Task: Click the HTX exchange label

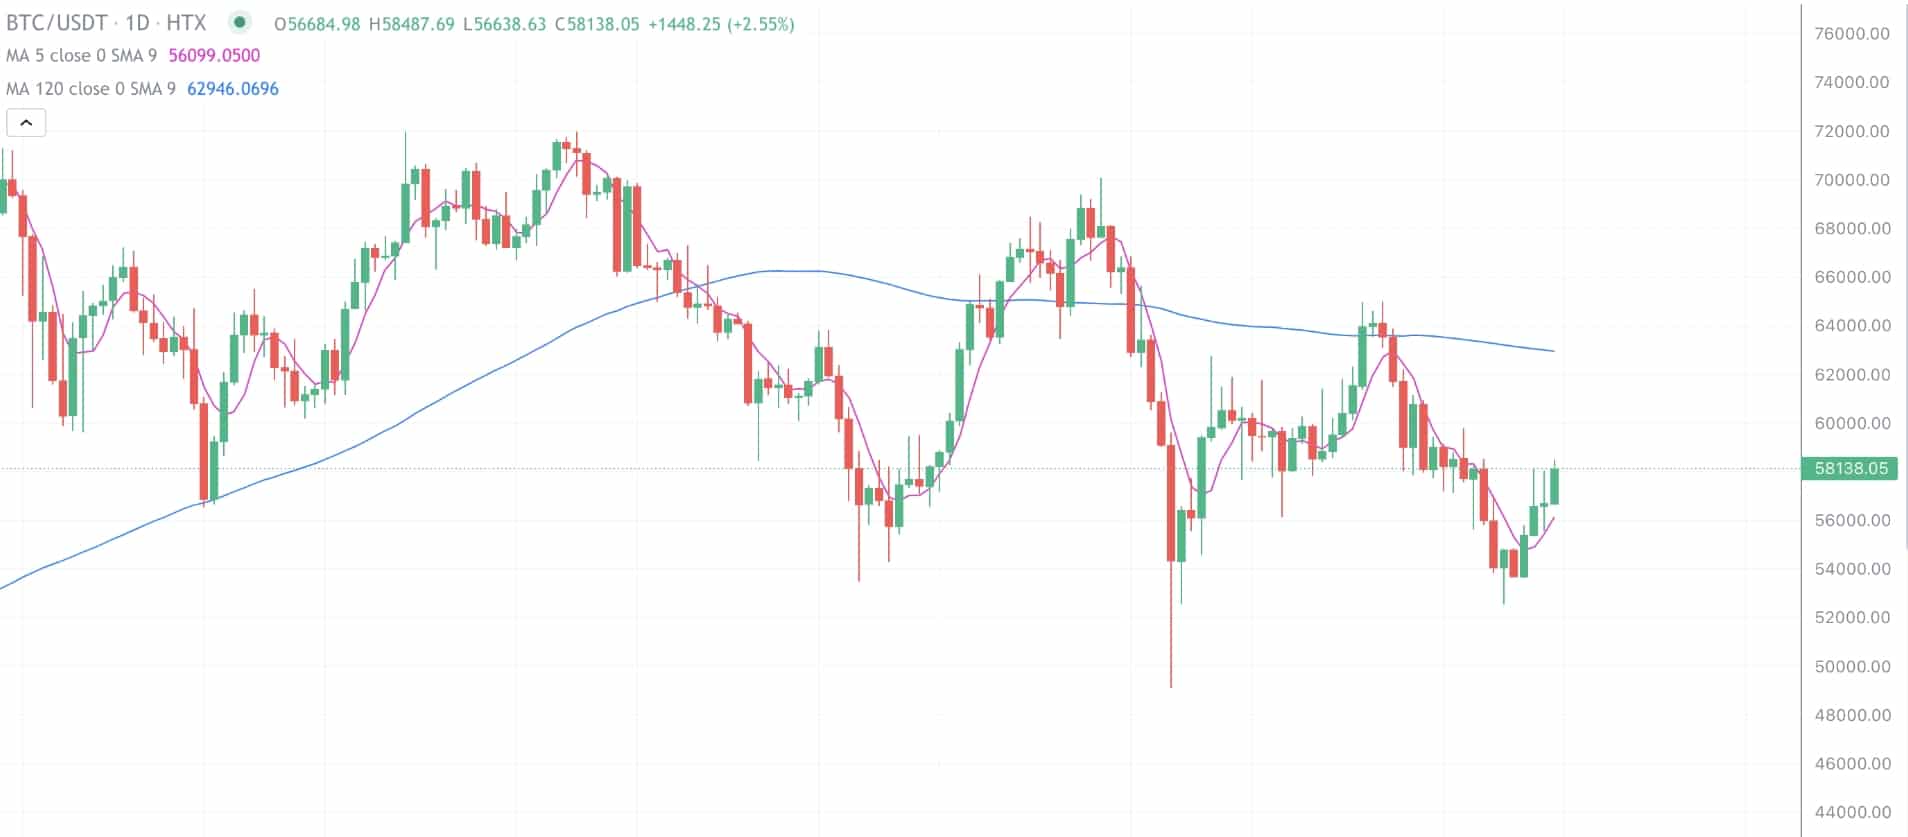Action: (186, 23)
